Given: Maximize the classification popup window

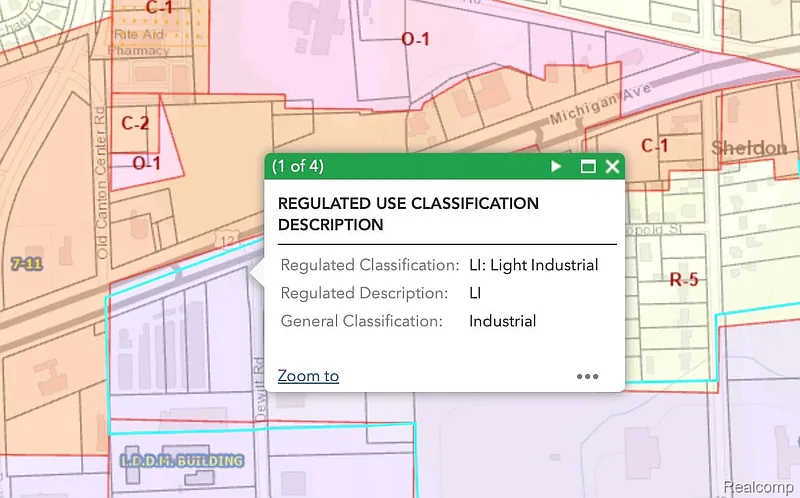Looking at the screenshot, I should [588, 166].
